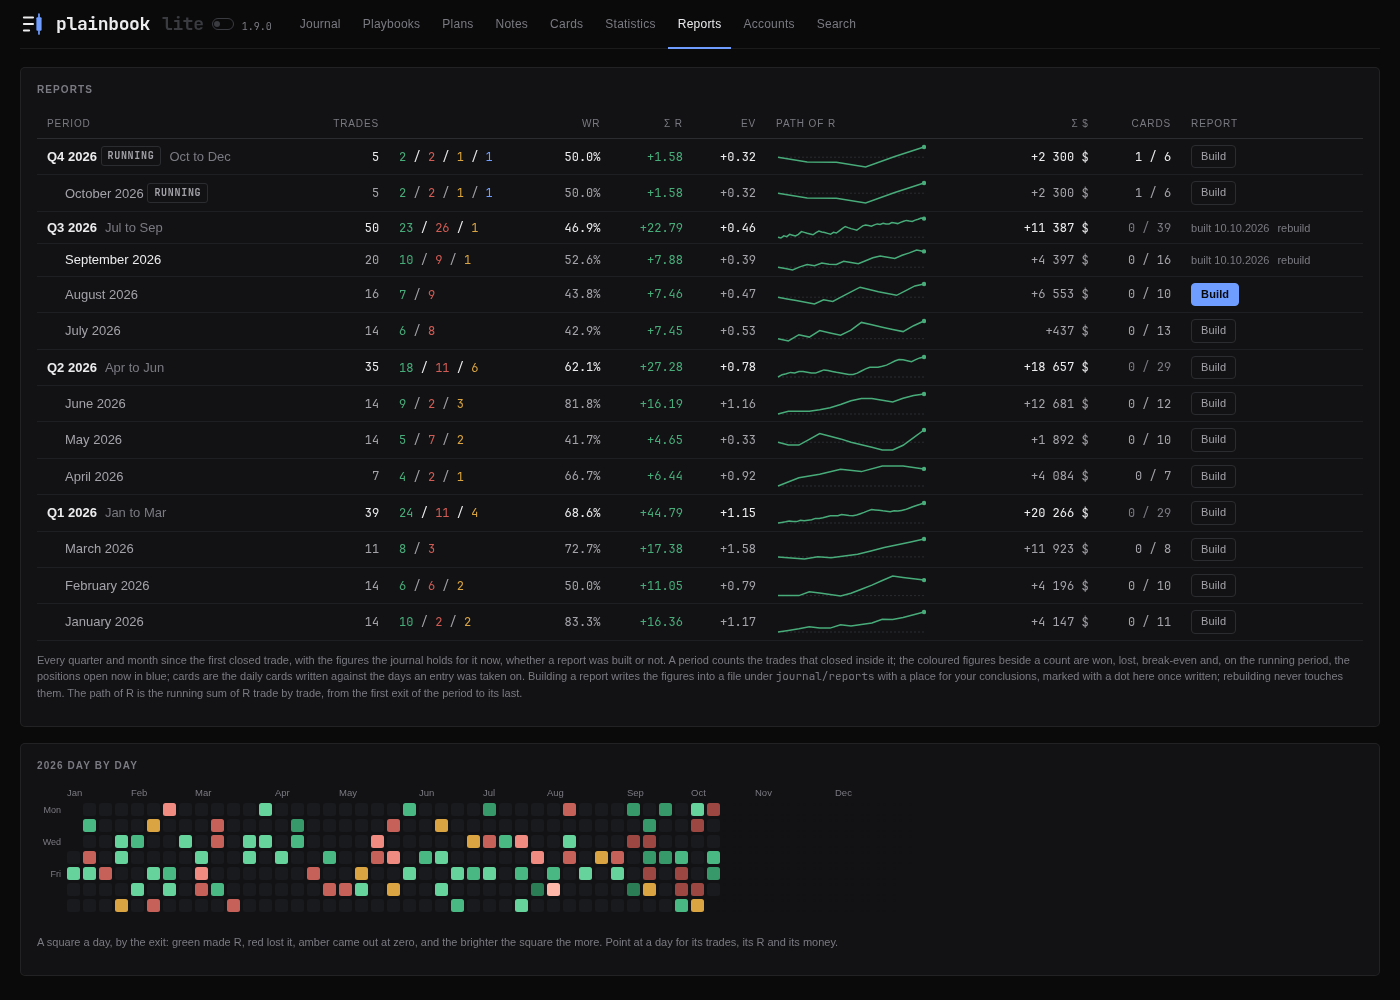Image resolution: width=1400 pixels, height=1000 pixels.
Task: Click the highlighted Build for August 2026
Action: 1215,294
